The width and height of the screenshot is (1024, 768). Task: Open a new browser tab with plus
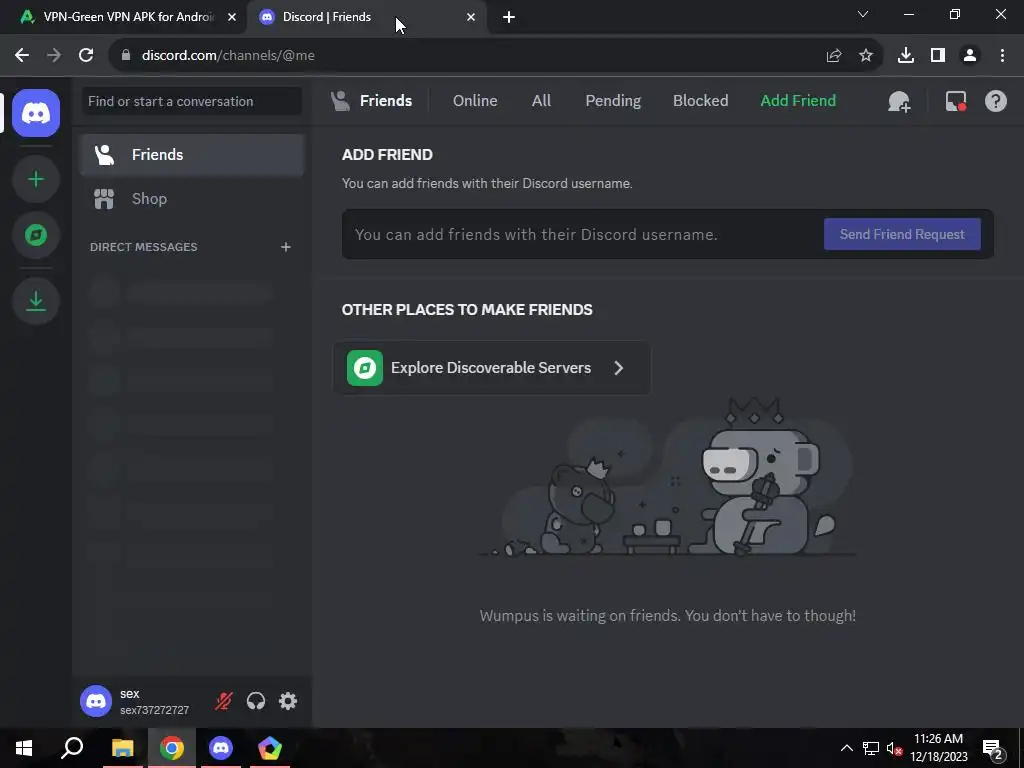coord(509,17)
